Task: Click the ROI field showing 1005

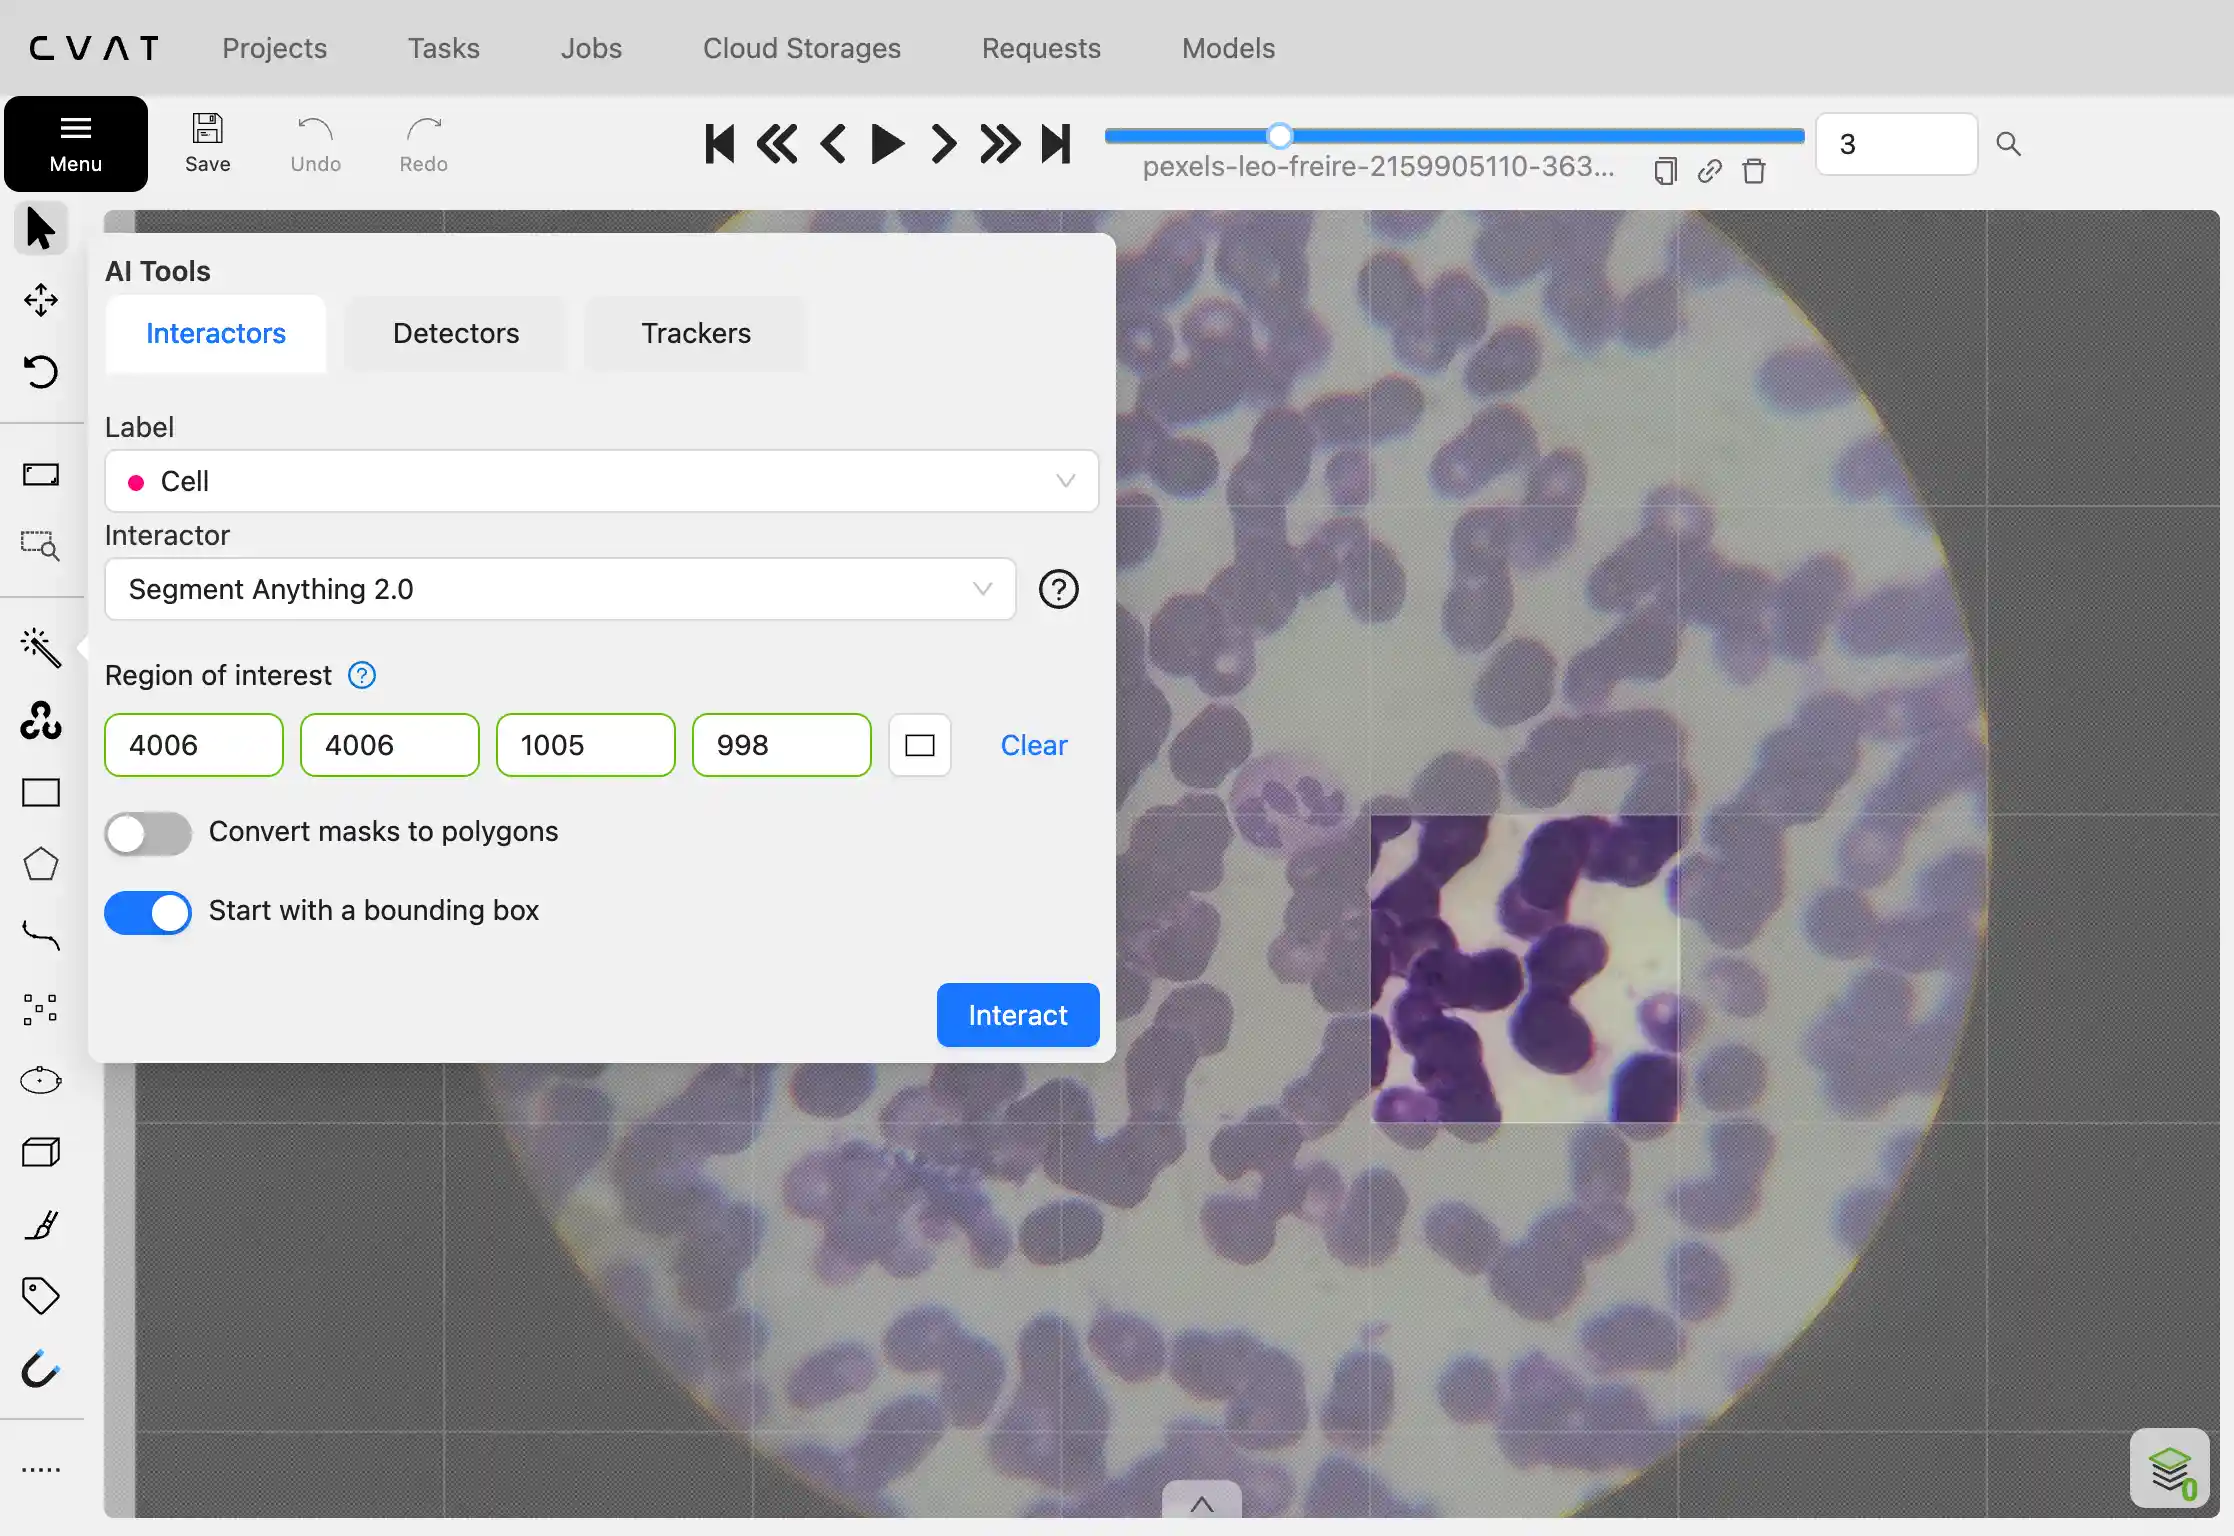Action: (586, 745)
